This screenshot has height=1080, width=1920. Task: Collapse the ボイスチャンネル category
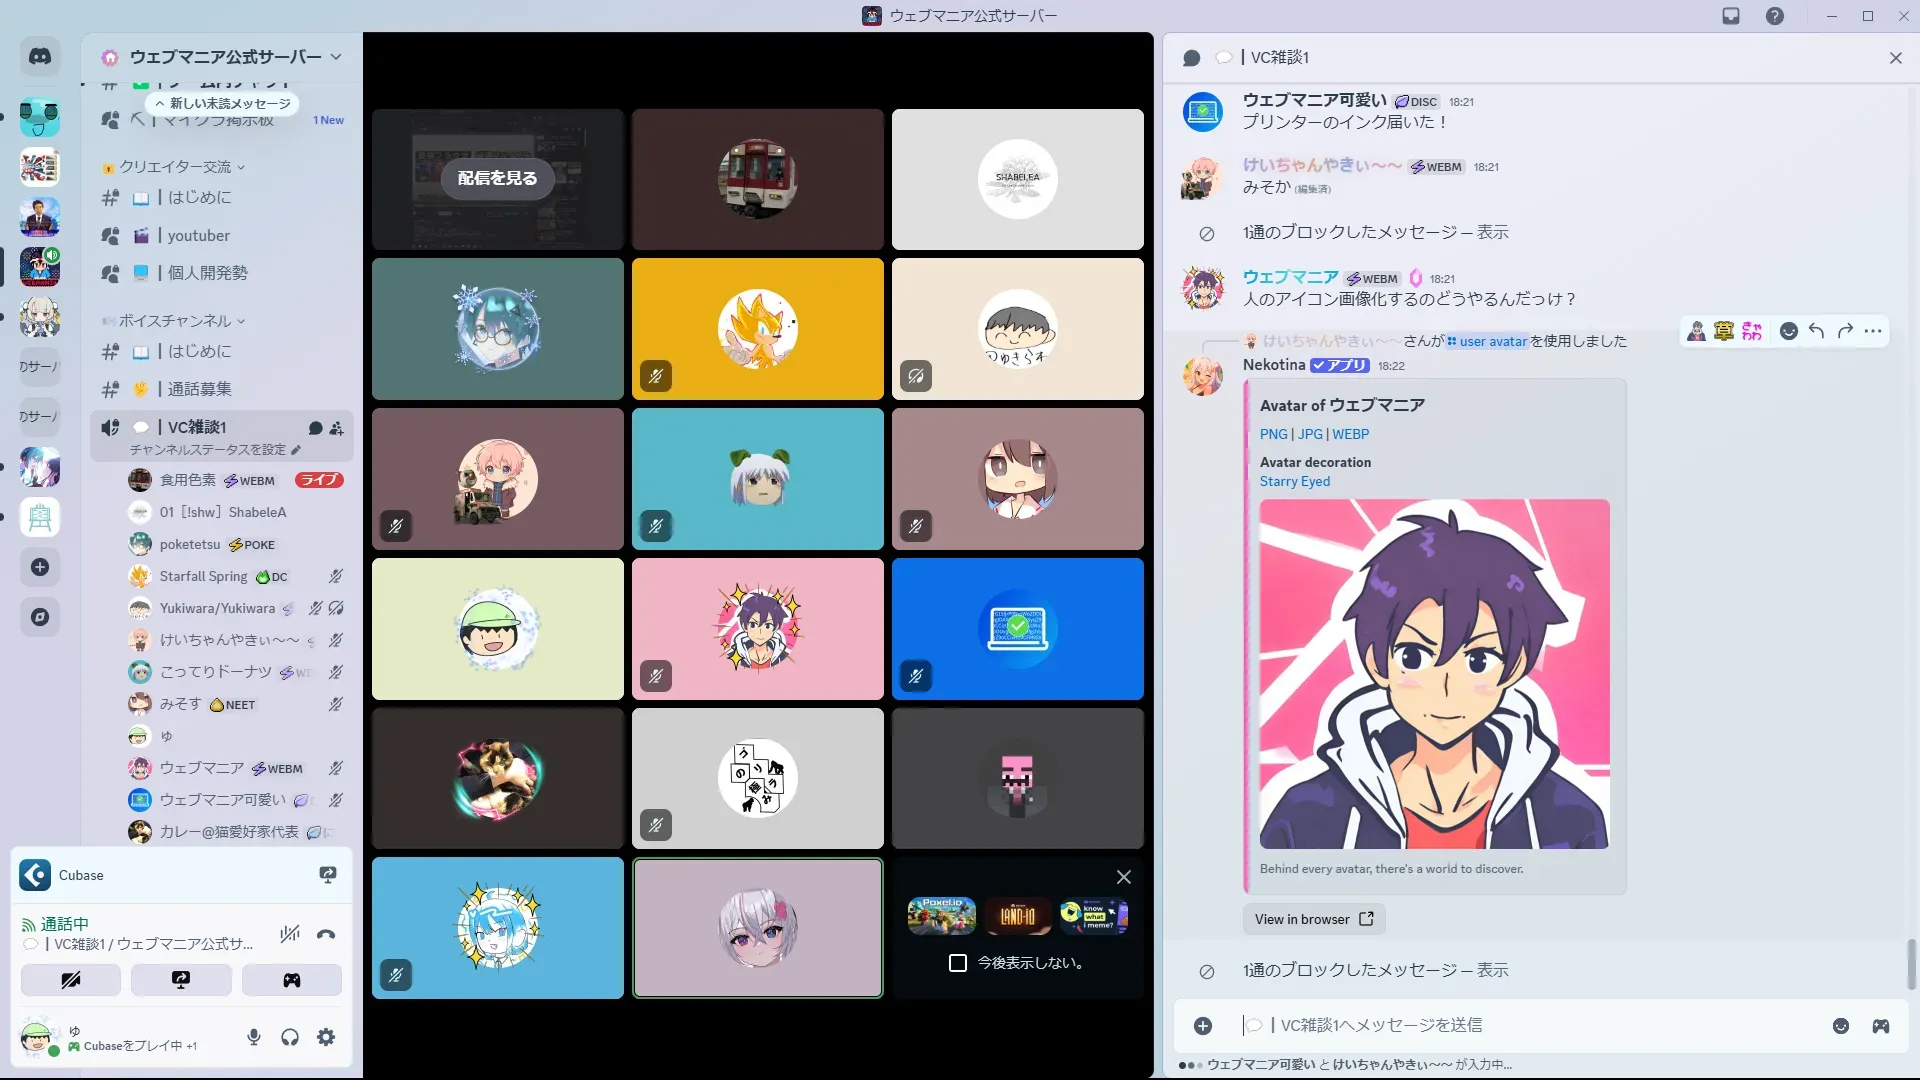[x=176, y=321]
